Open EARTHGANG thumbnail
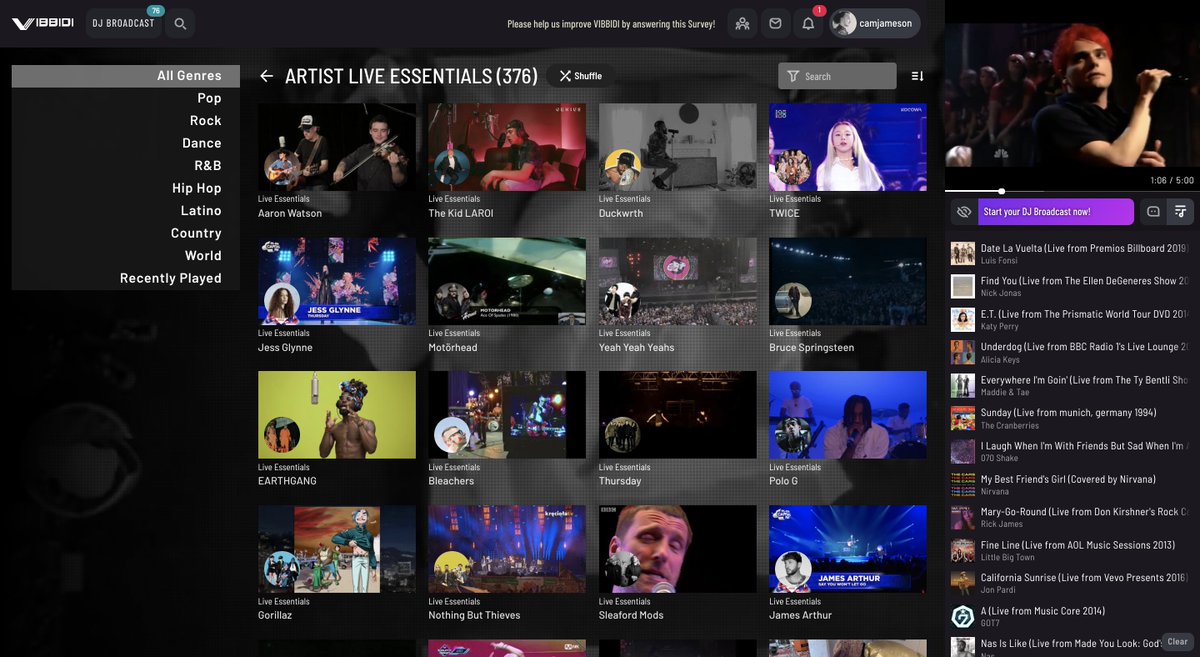The image size is (1200, 657). pyautogui.click(x=337, y=415)
